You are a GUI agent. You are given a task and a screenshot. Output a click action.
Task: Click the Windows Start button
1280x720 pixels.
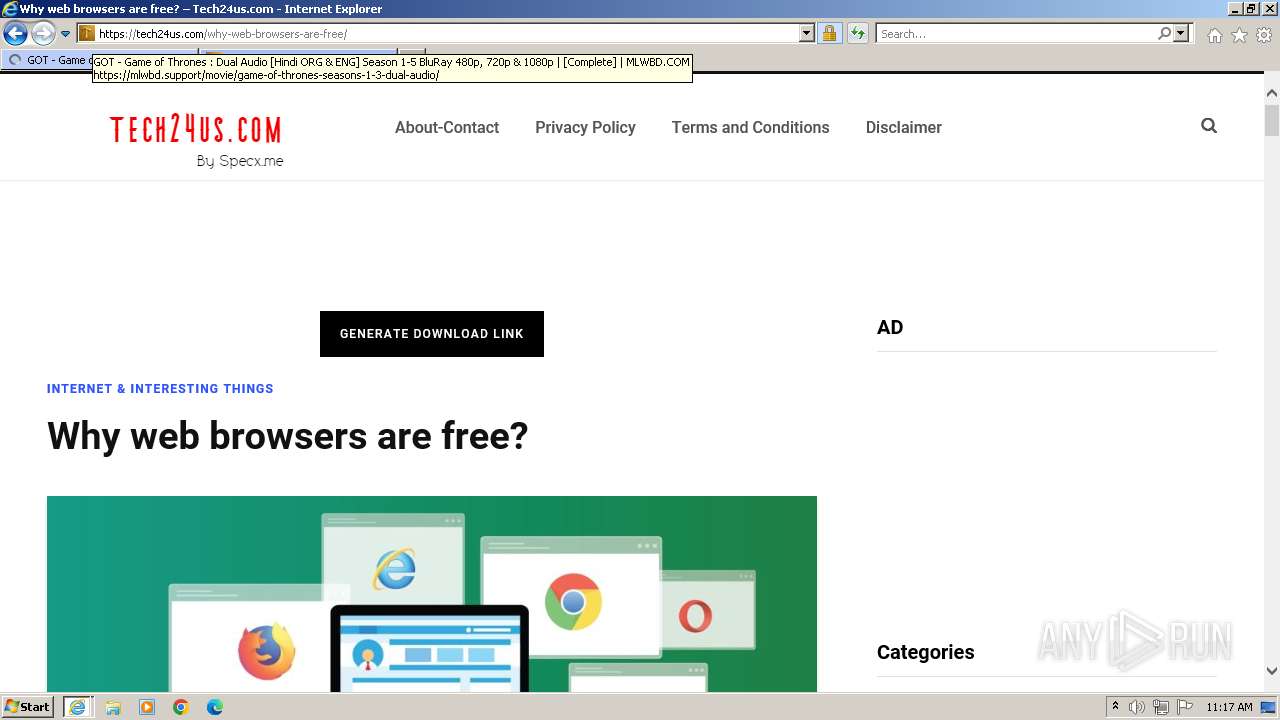[x=27, y=707]
